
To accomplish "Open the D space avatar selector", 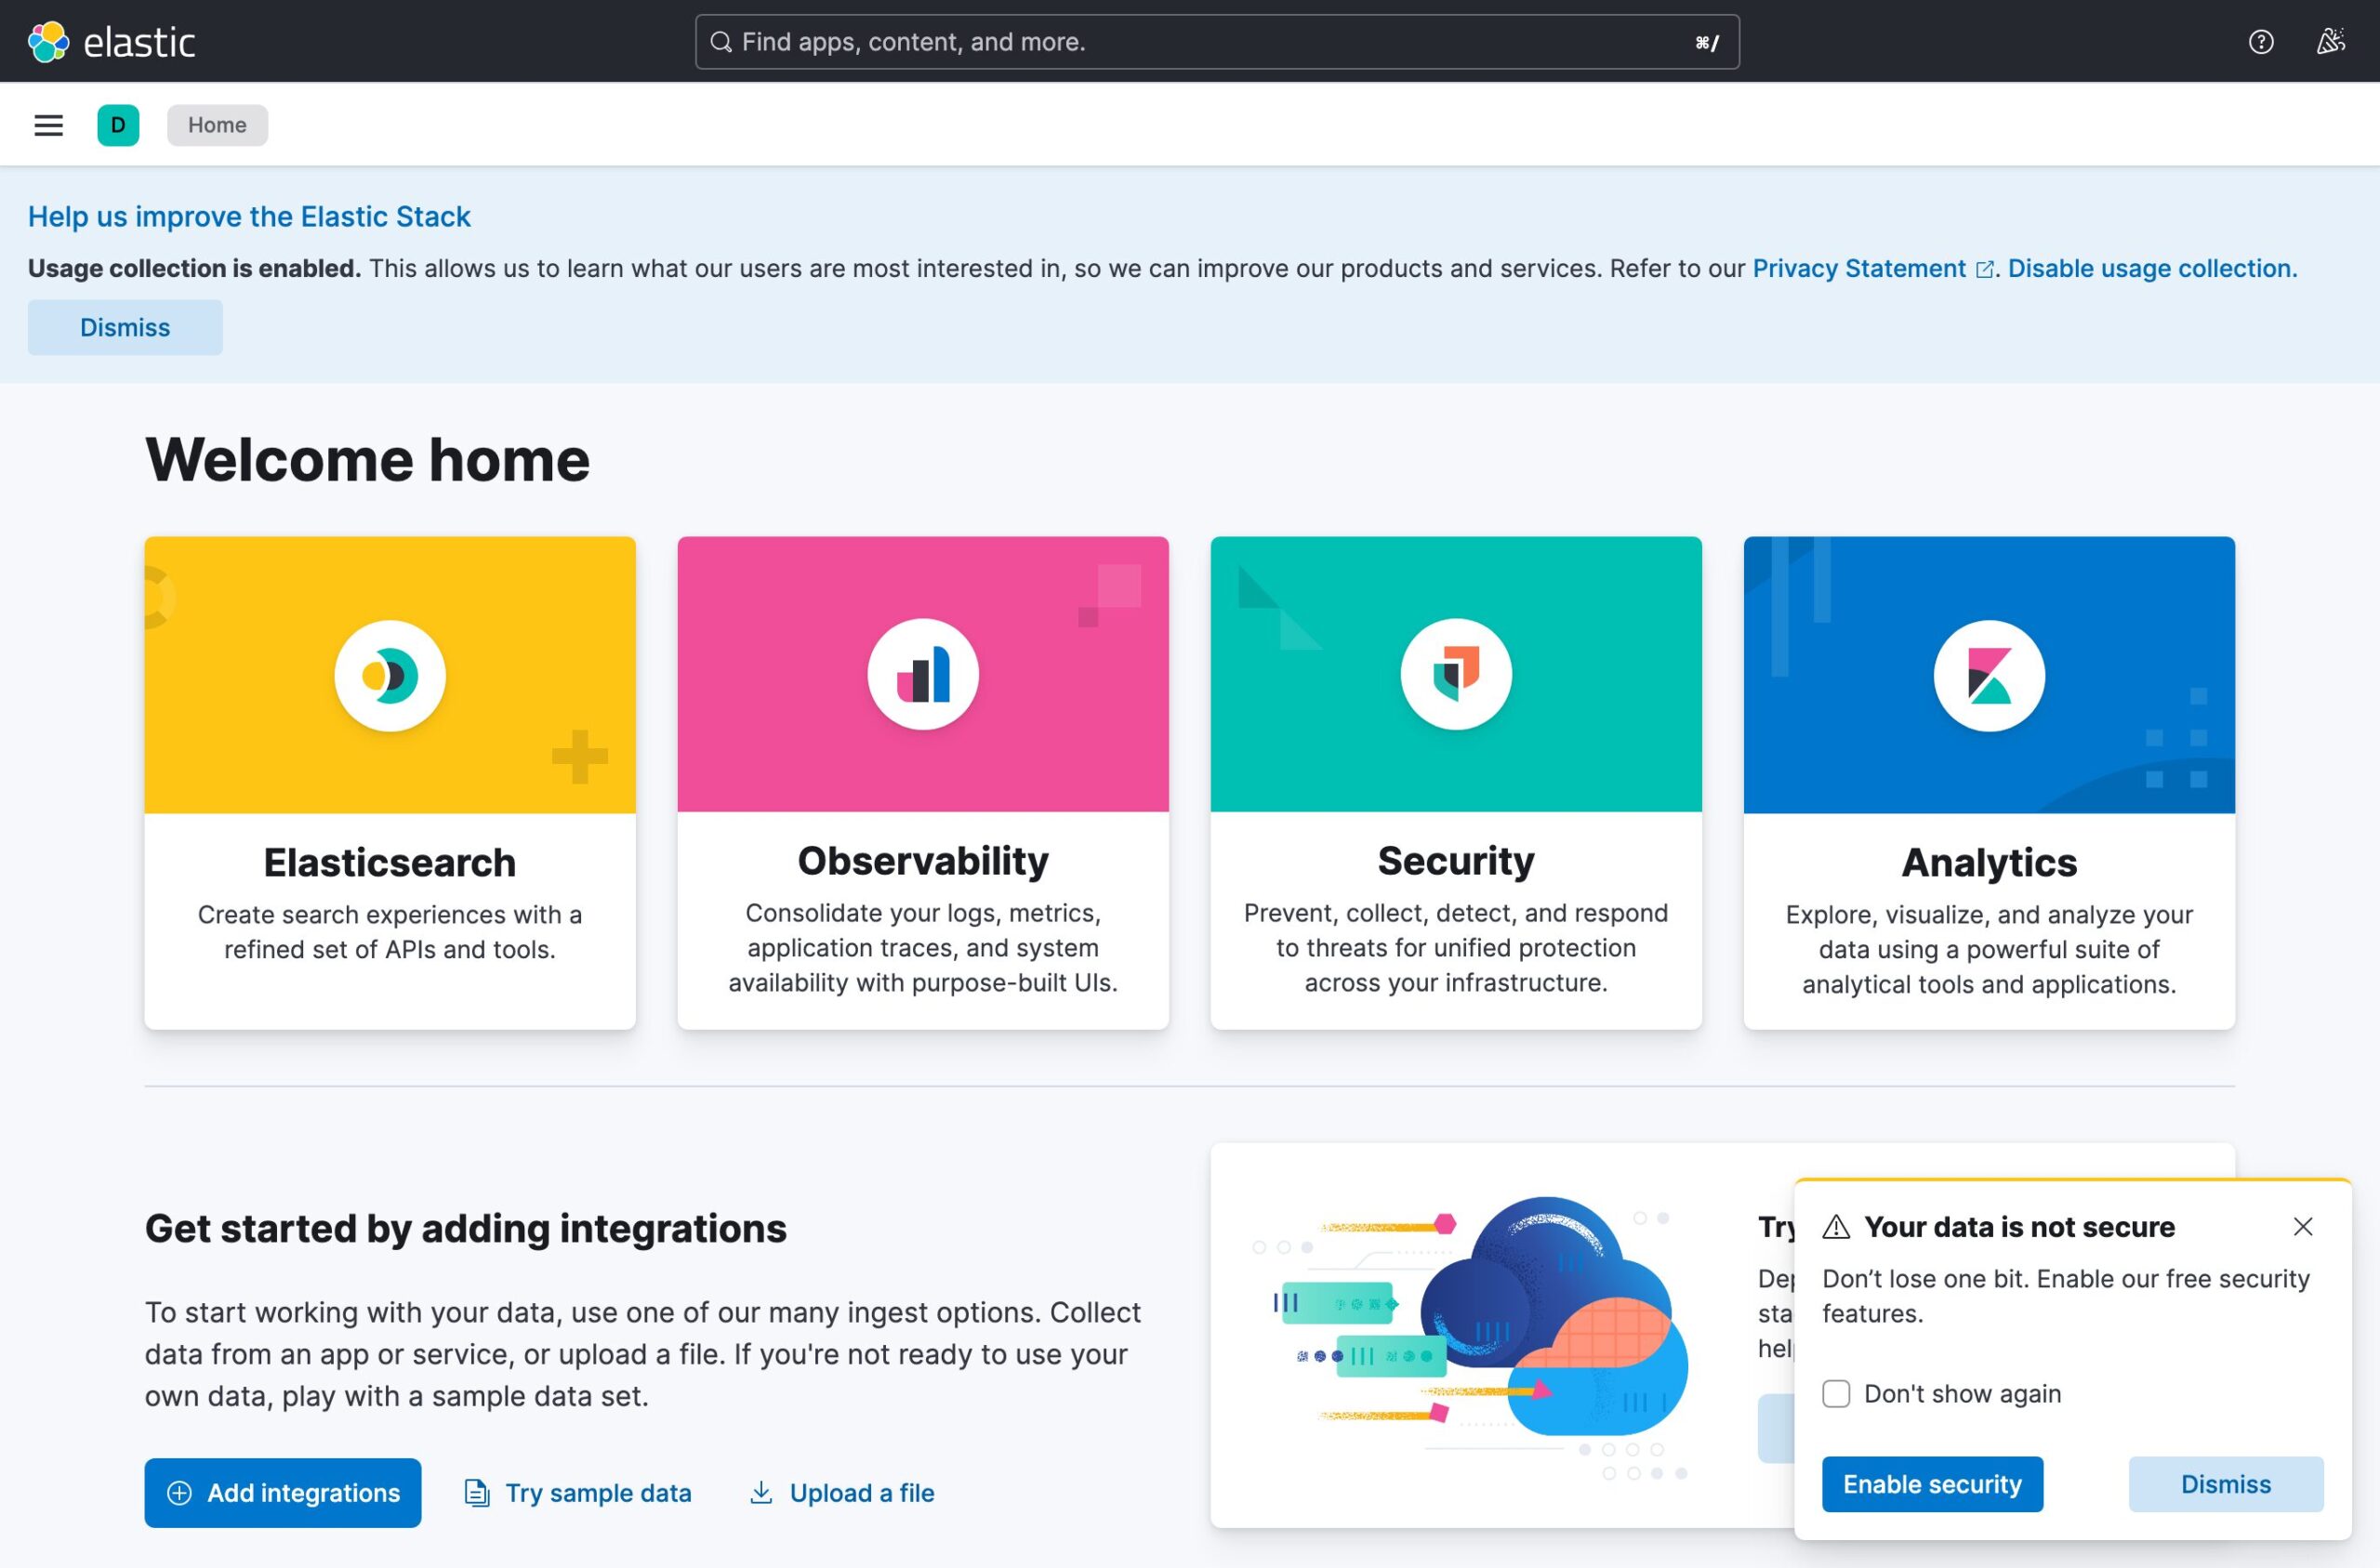I will point(118,125).
